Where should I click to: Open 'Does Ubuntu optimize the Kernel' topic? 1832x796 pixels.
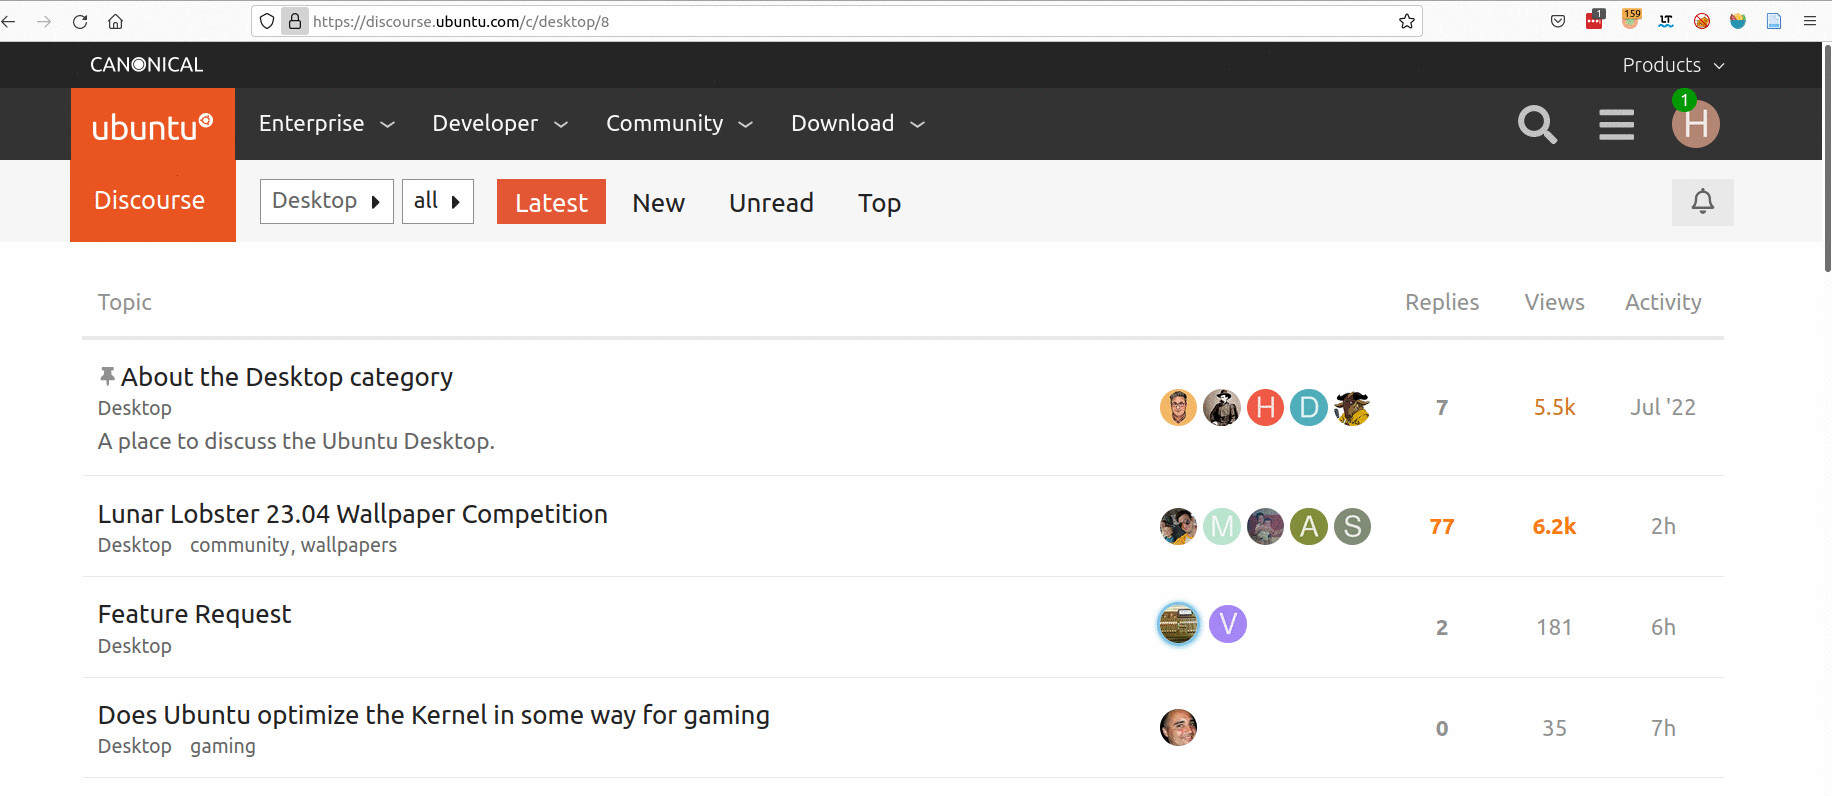[434, 715]
